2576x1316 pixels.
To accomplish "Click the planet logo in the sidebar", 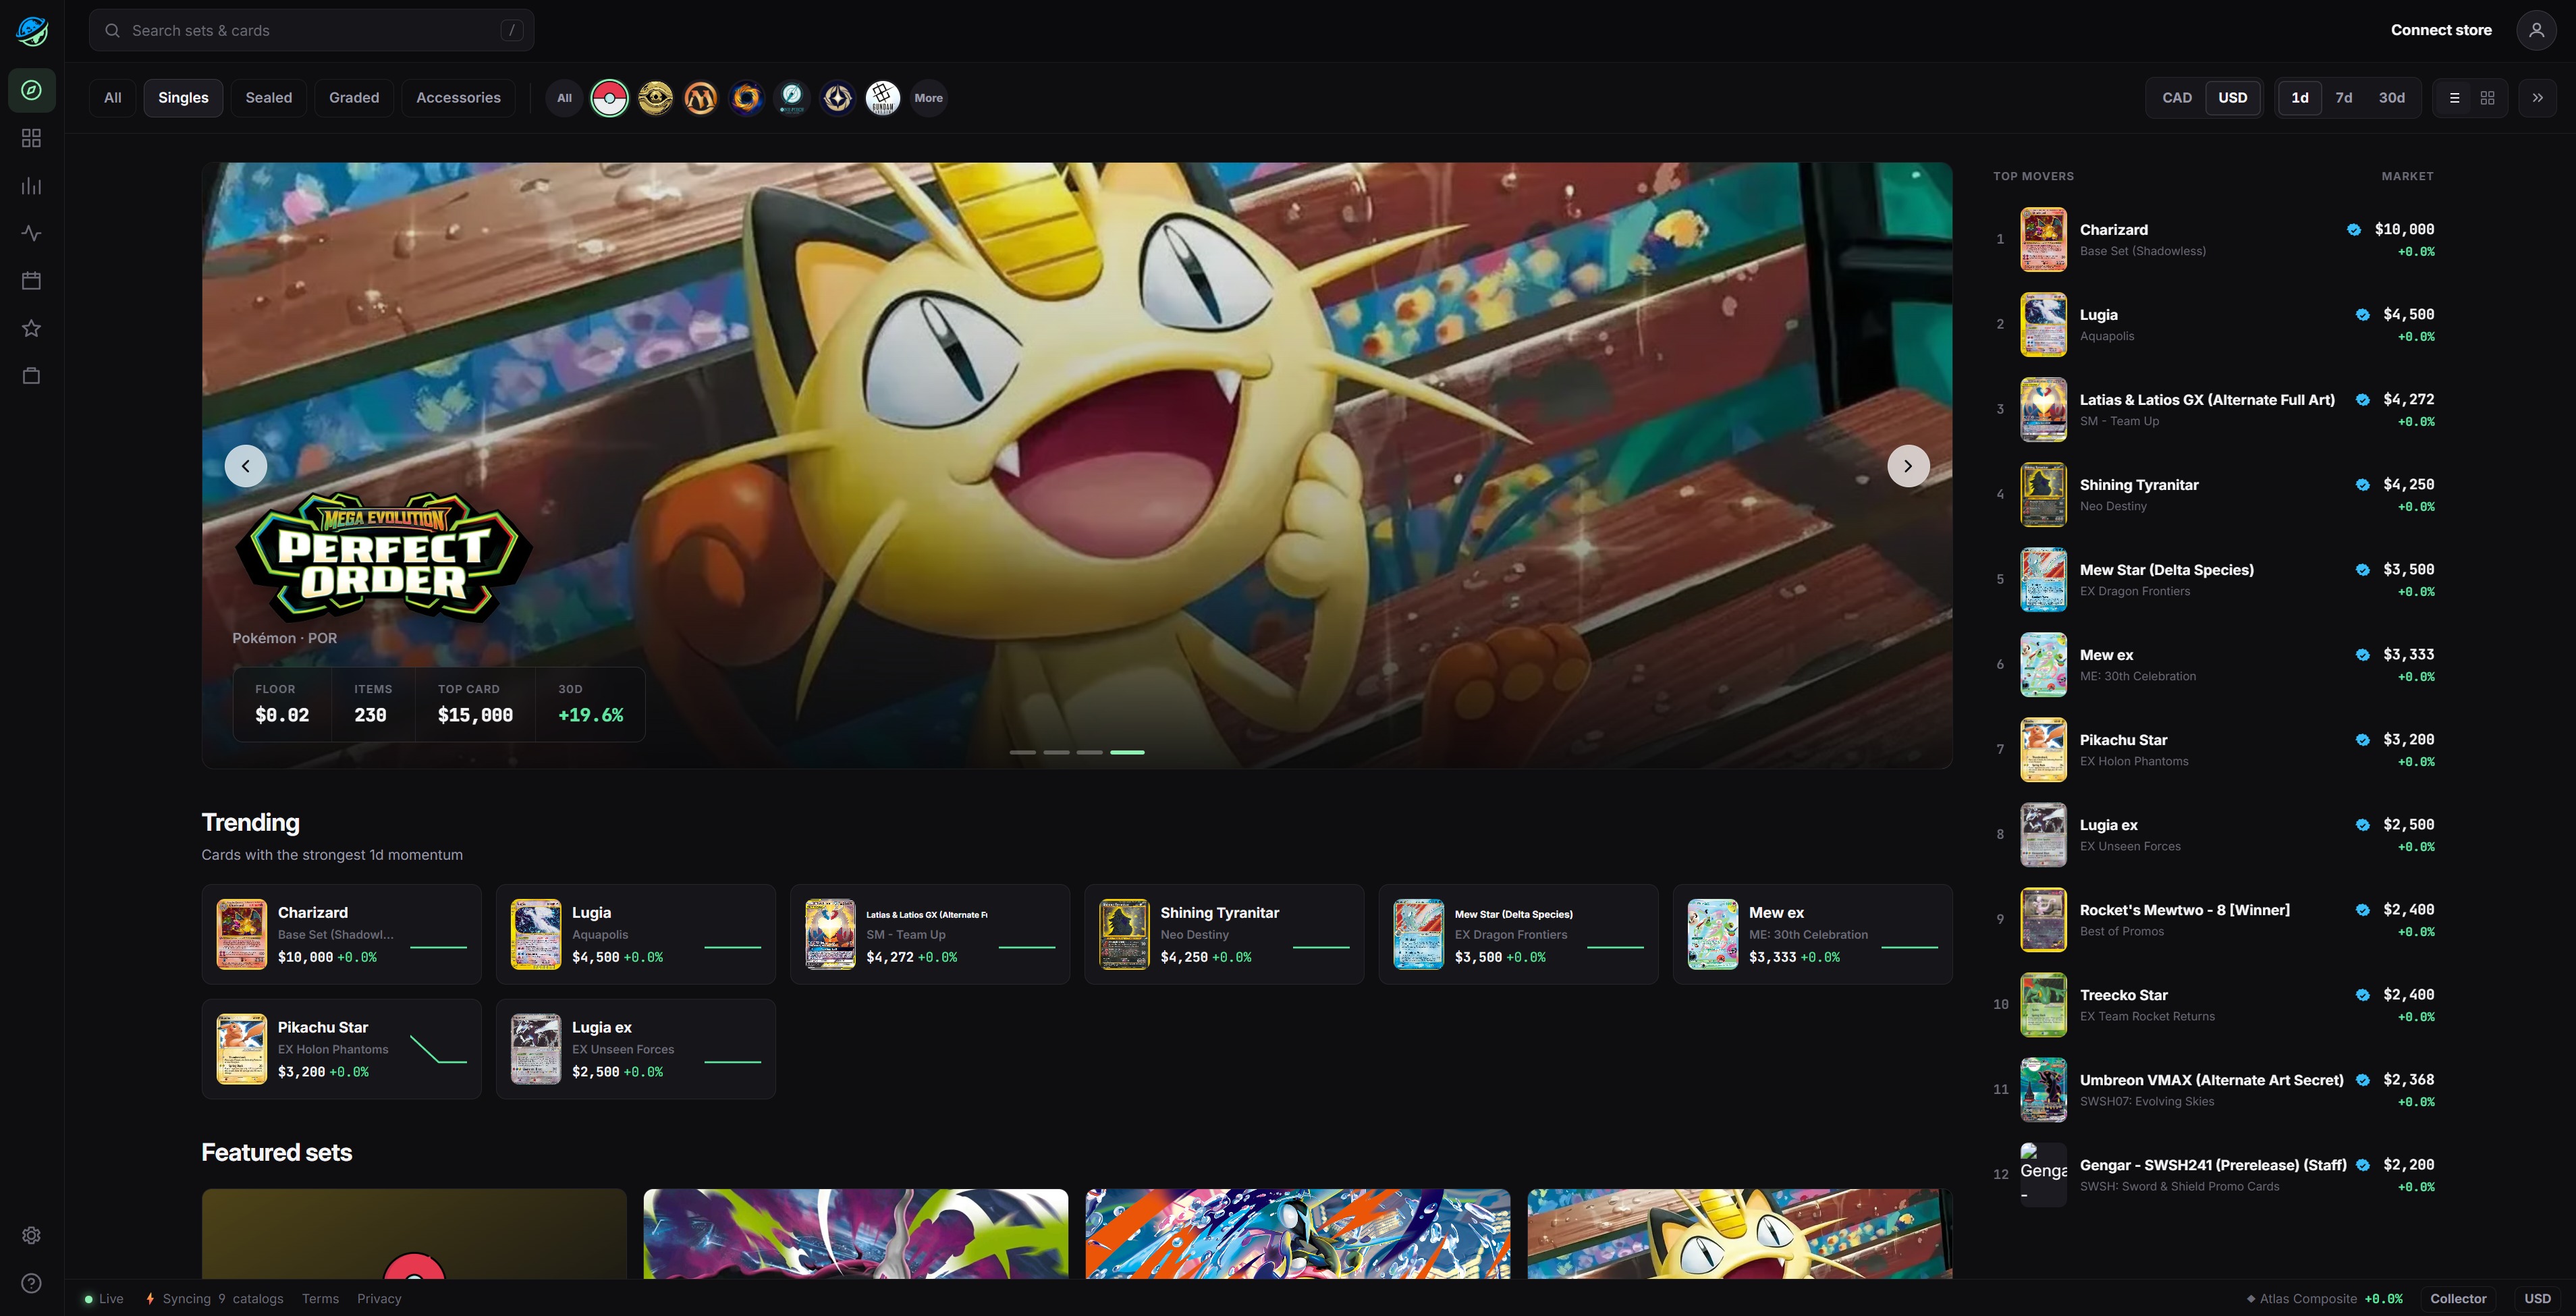I will [x=32, y=31].
